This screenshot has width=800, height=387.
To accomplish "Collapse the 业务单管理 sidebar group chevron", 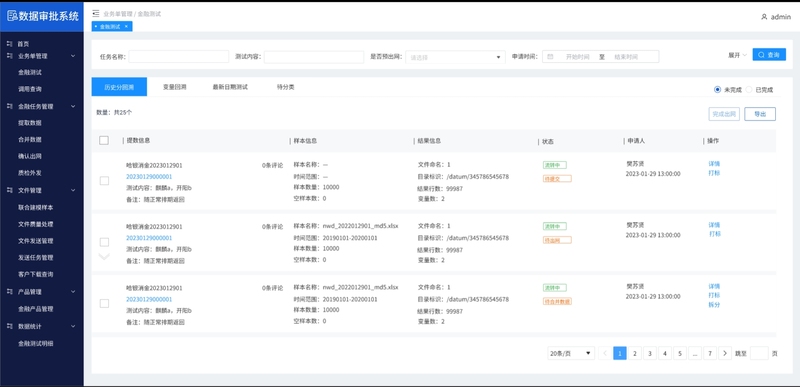I will click(x=73, y=56).
